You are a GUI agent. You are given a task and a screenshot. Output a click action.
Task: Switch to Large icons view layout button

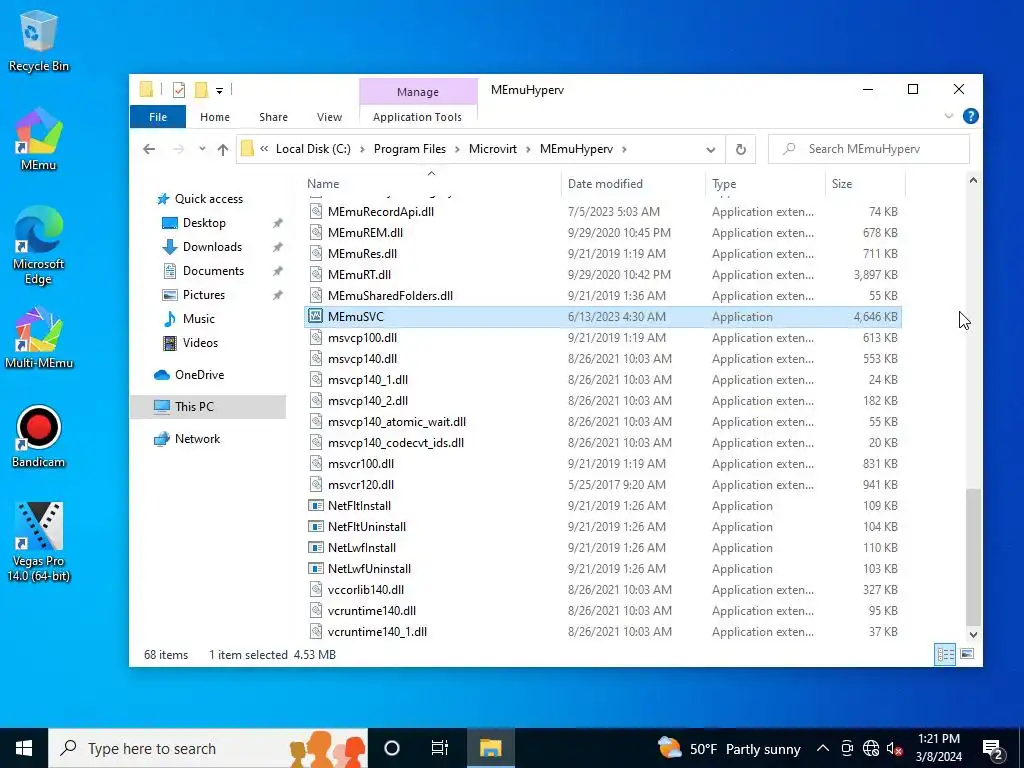click(x=967, y=654)
